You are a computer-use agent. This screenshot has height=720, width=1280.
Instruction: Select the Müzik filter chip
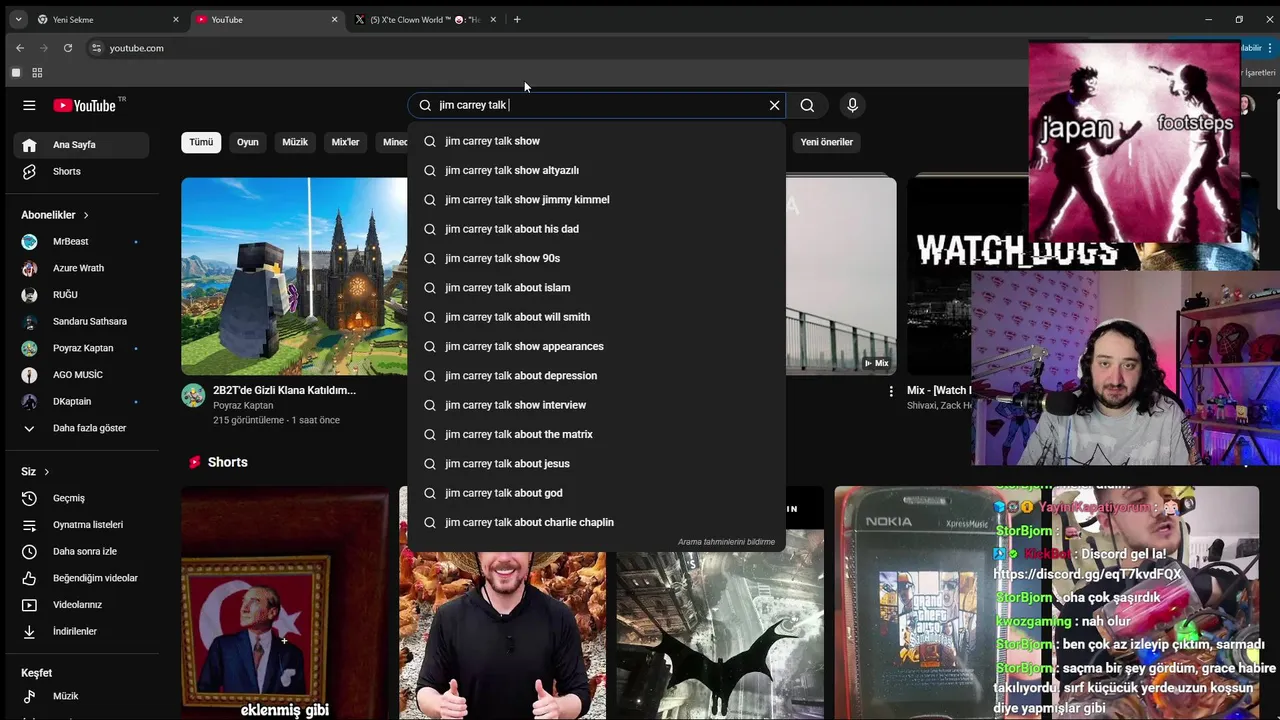[295, 142]
